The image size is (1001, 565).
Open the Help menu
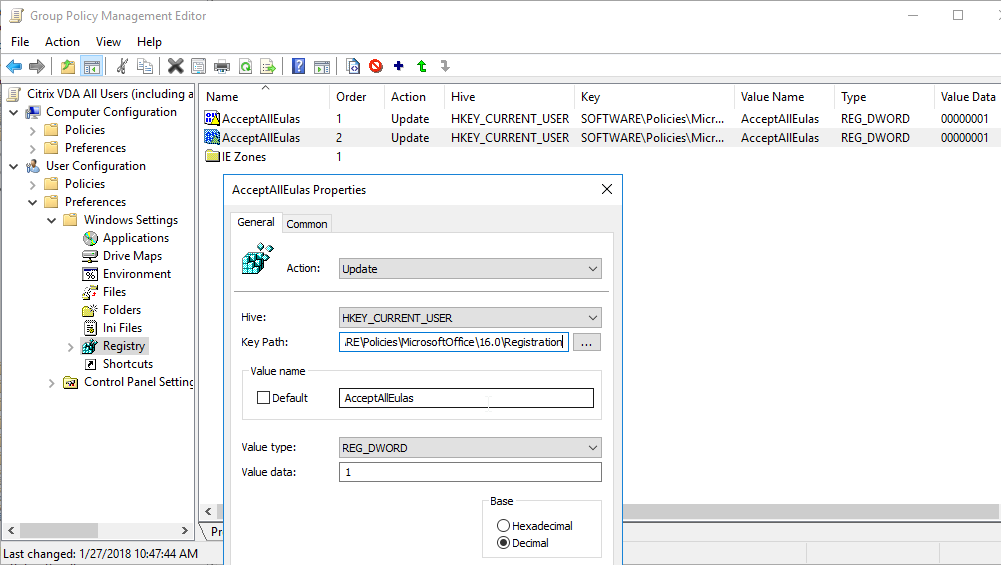pos(149,41)
